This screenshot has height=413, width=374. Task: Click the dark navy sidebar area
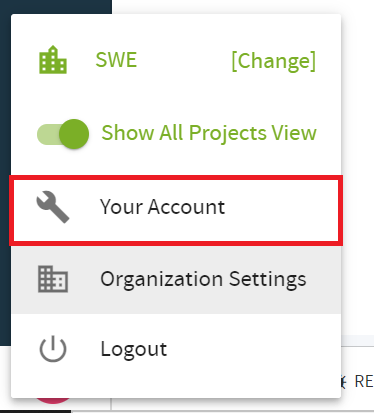click(x=5, y=167)
